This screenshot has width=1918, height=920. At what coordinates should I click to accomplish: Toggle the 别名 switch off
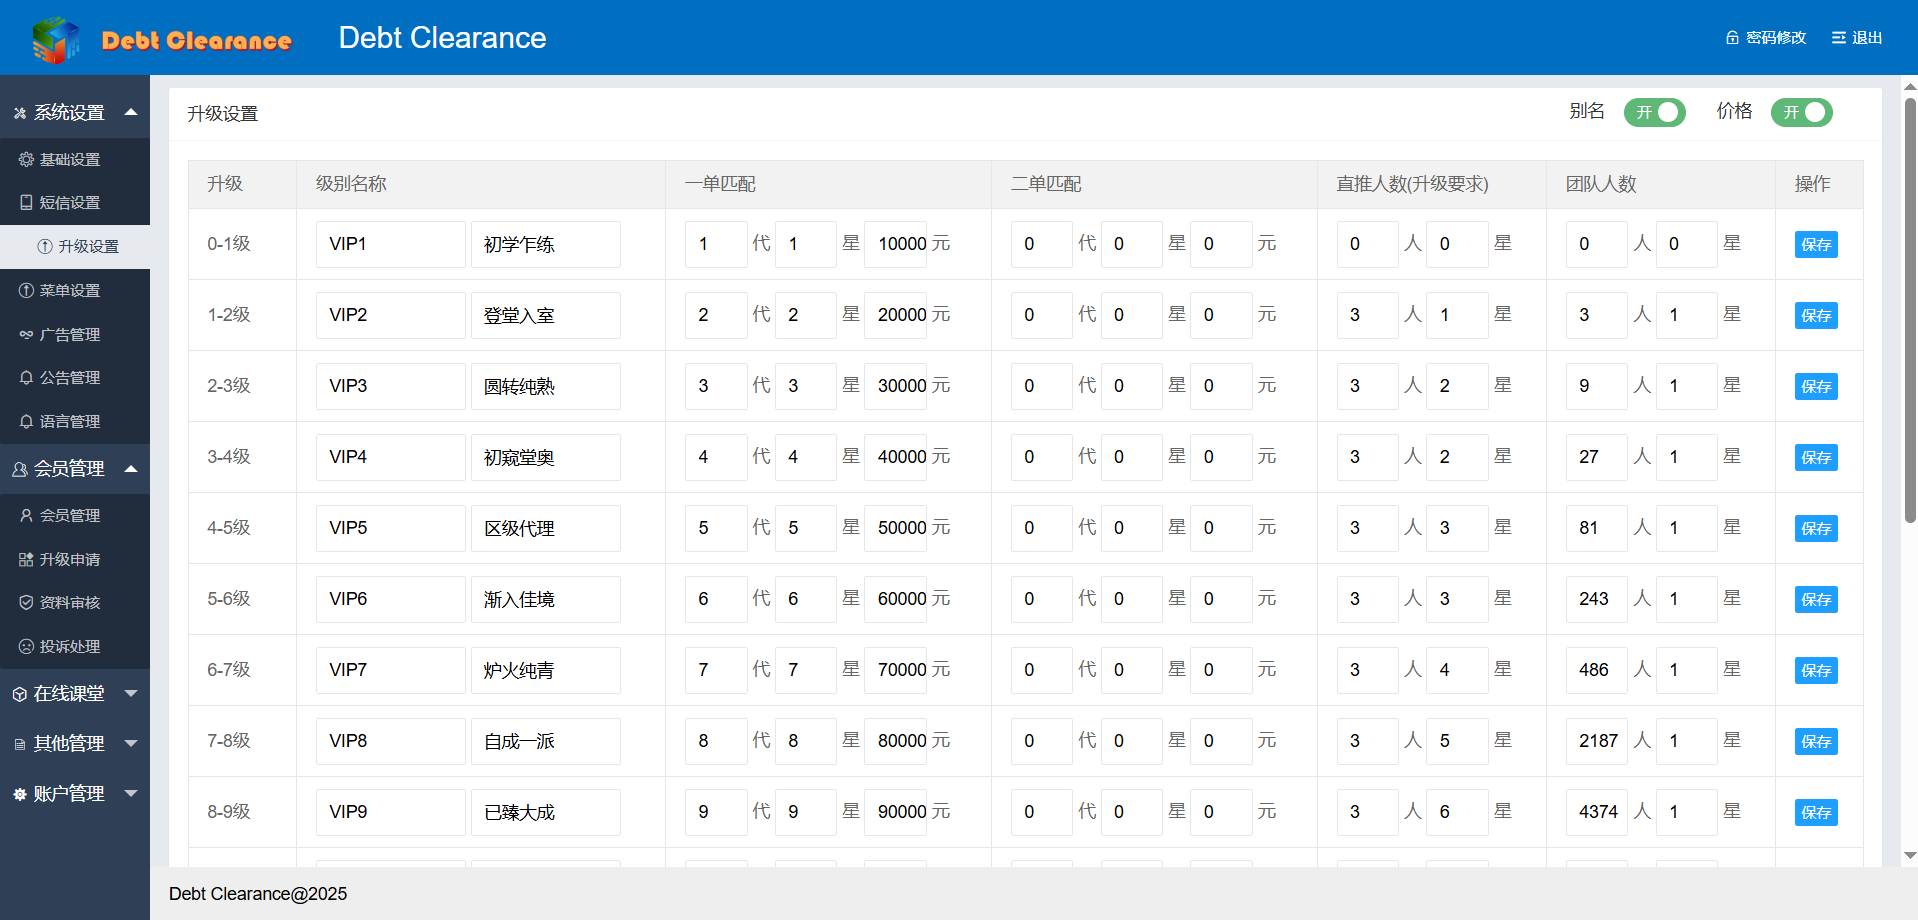click(1654, 112)
